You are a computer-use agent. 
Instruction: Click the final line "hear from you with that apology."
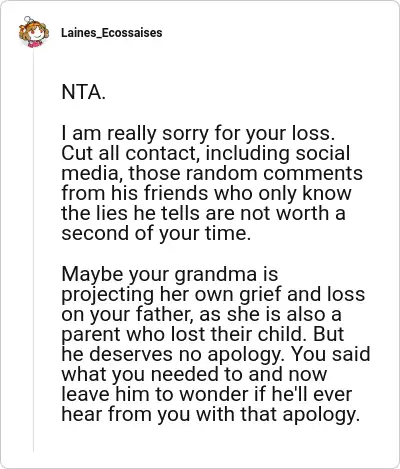[211, 414]
